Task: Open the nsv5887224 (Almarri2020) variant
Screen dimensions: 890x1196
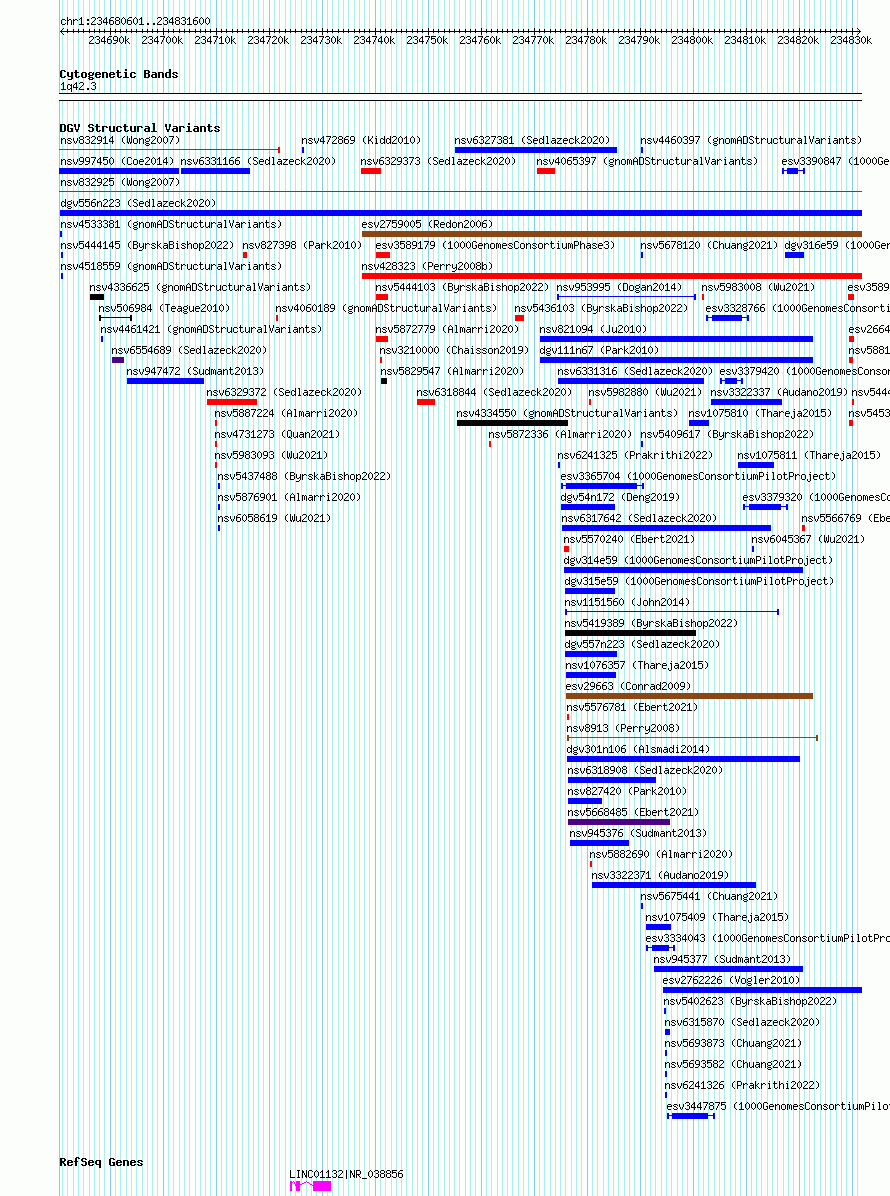Action: pyautogui.click(x=286, y=413)
